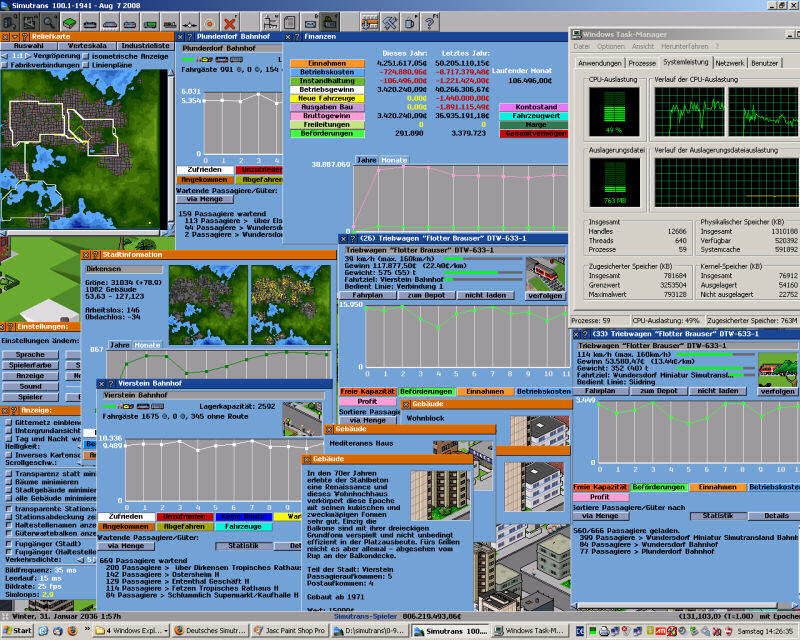This screenshot has width=800, height=640.
Task: Switch to Monate tab in Finanzen
Action: click(x=394, y=160)
